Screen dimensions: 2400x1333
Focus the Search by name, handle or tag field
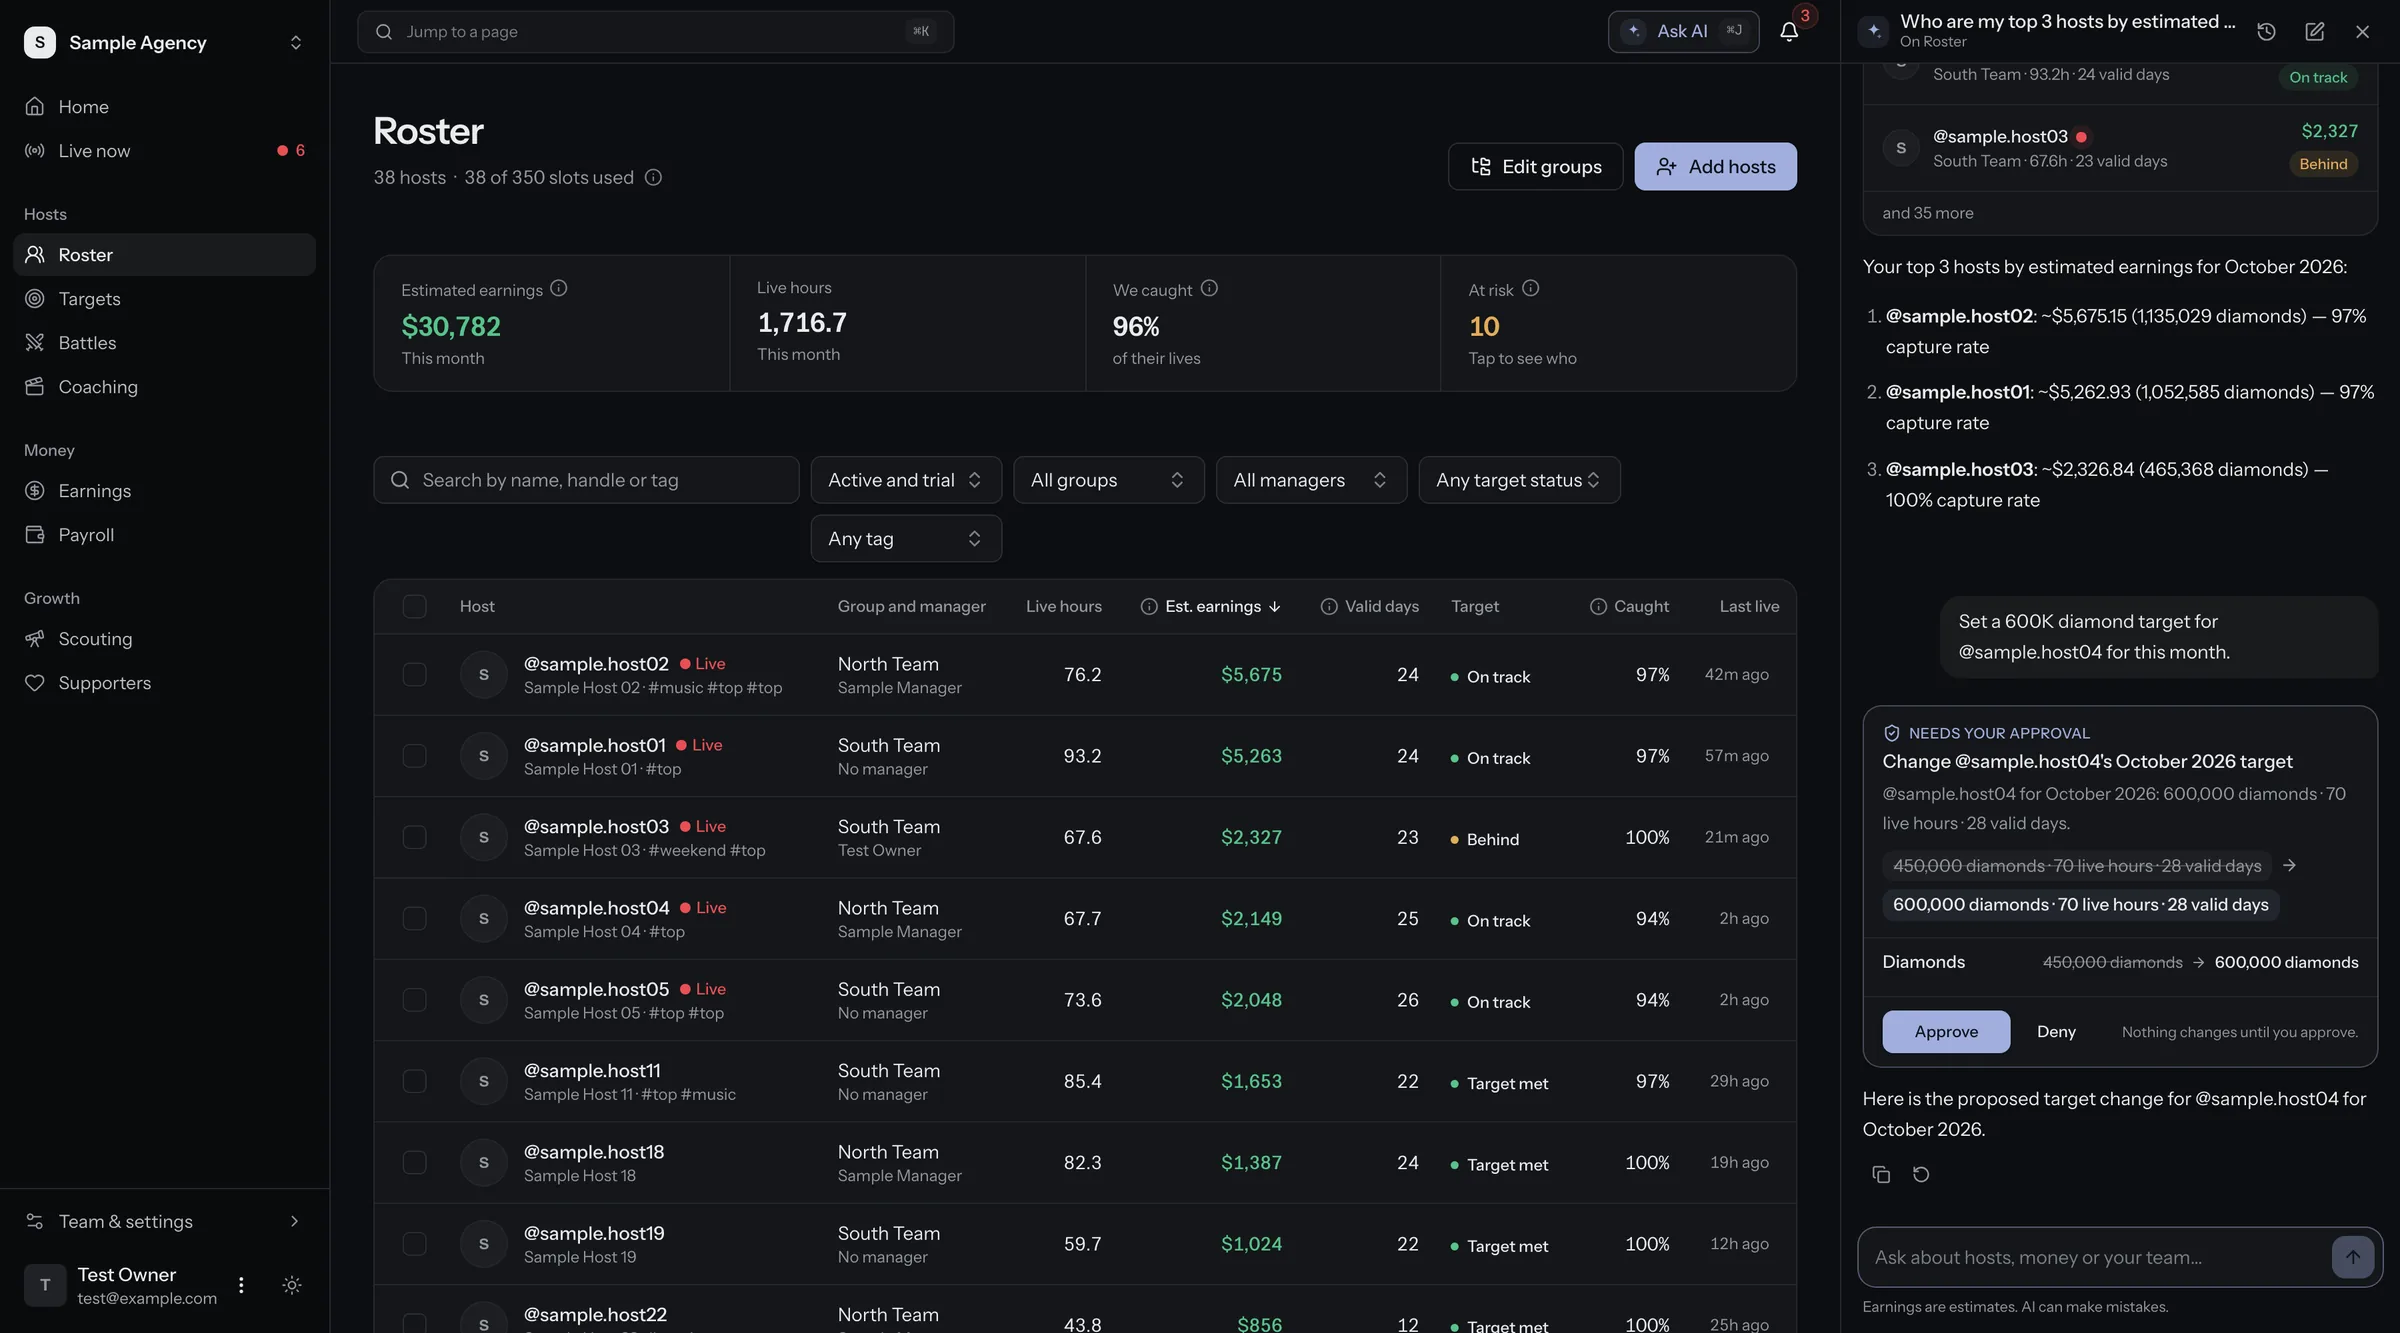pos(586,480)
